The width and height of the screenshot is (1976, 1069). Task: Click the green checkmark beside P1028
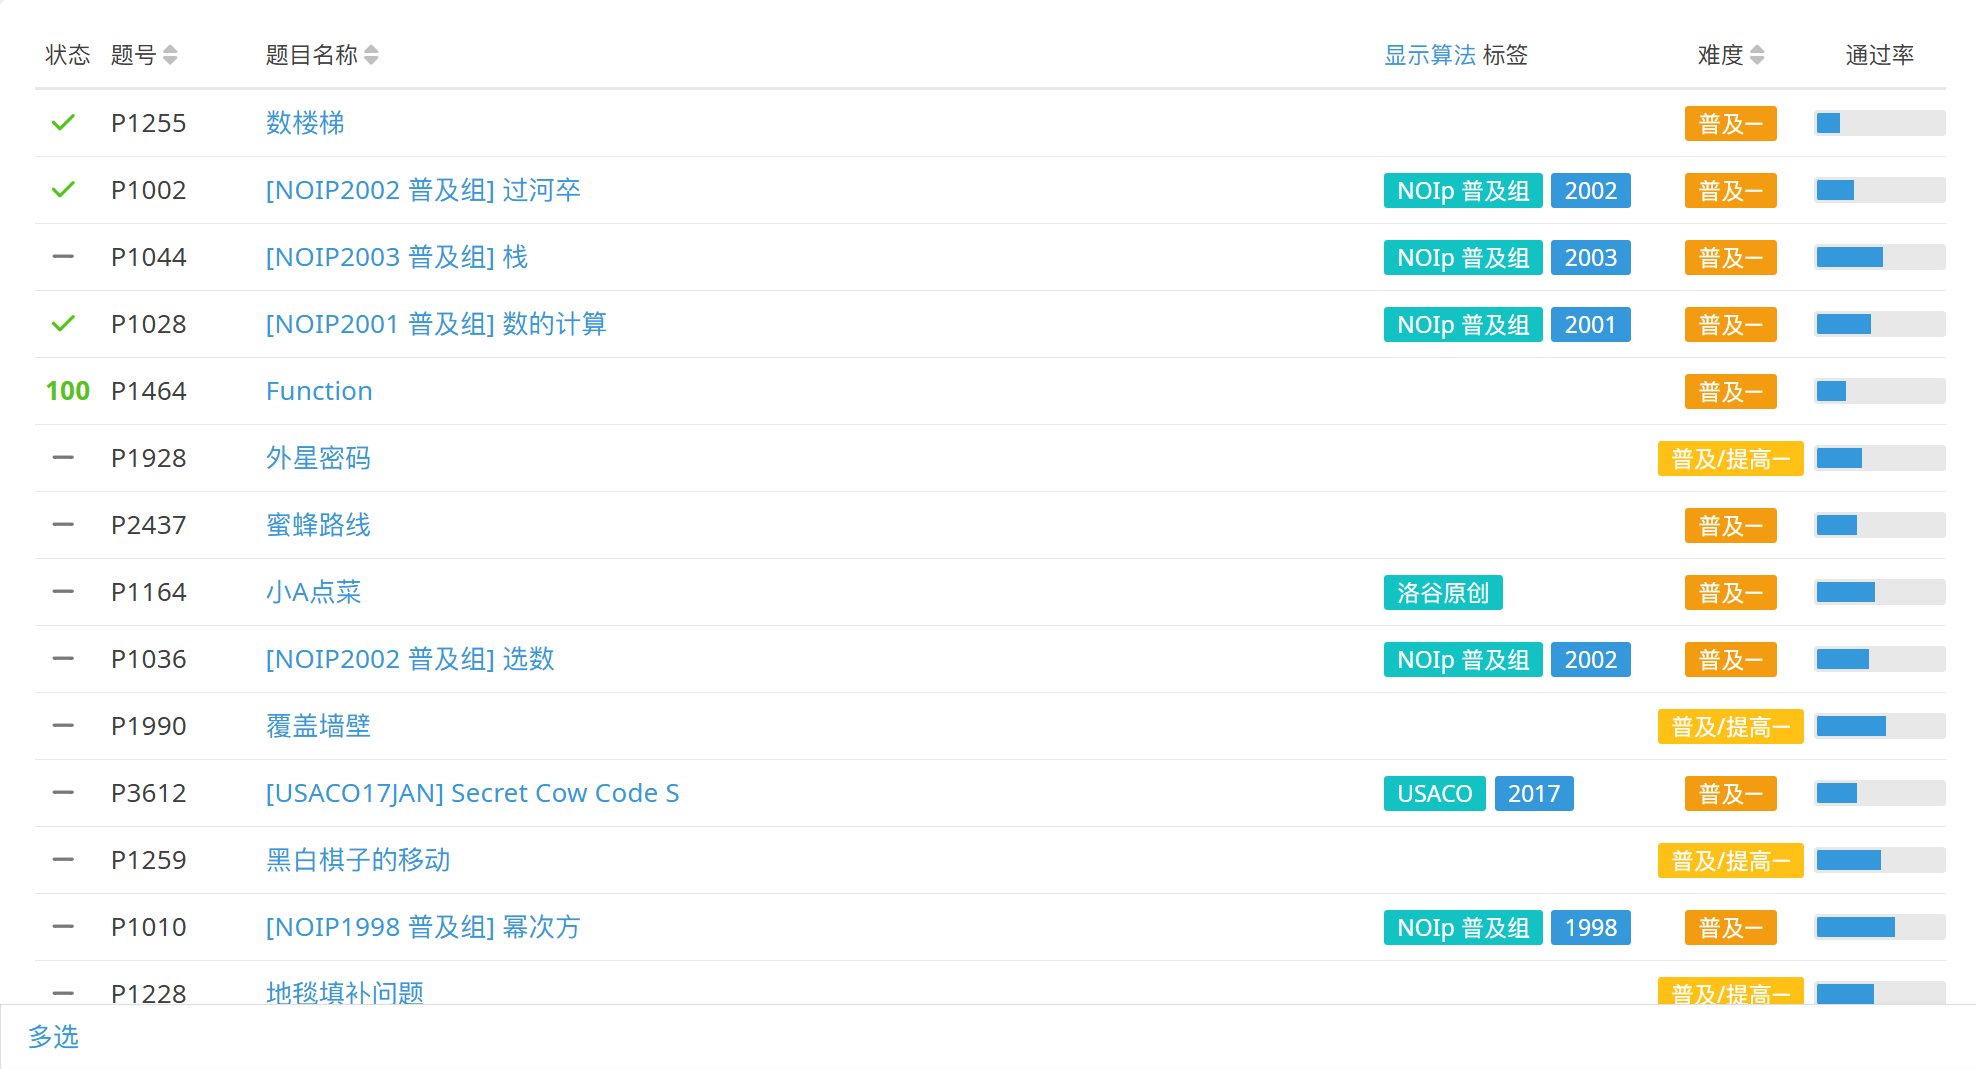tap(63, 324)
